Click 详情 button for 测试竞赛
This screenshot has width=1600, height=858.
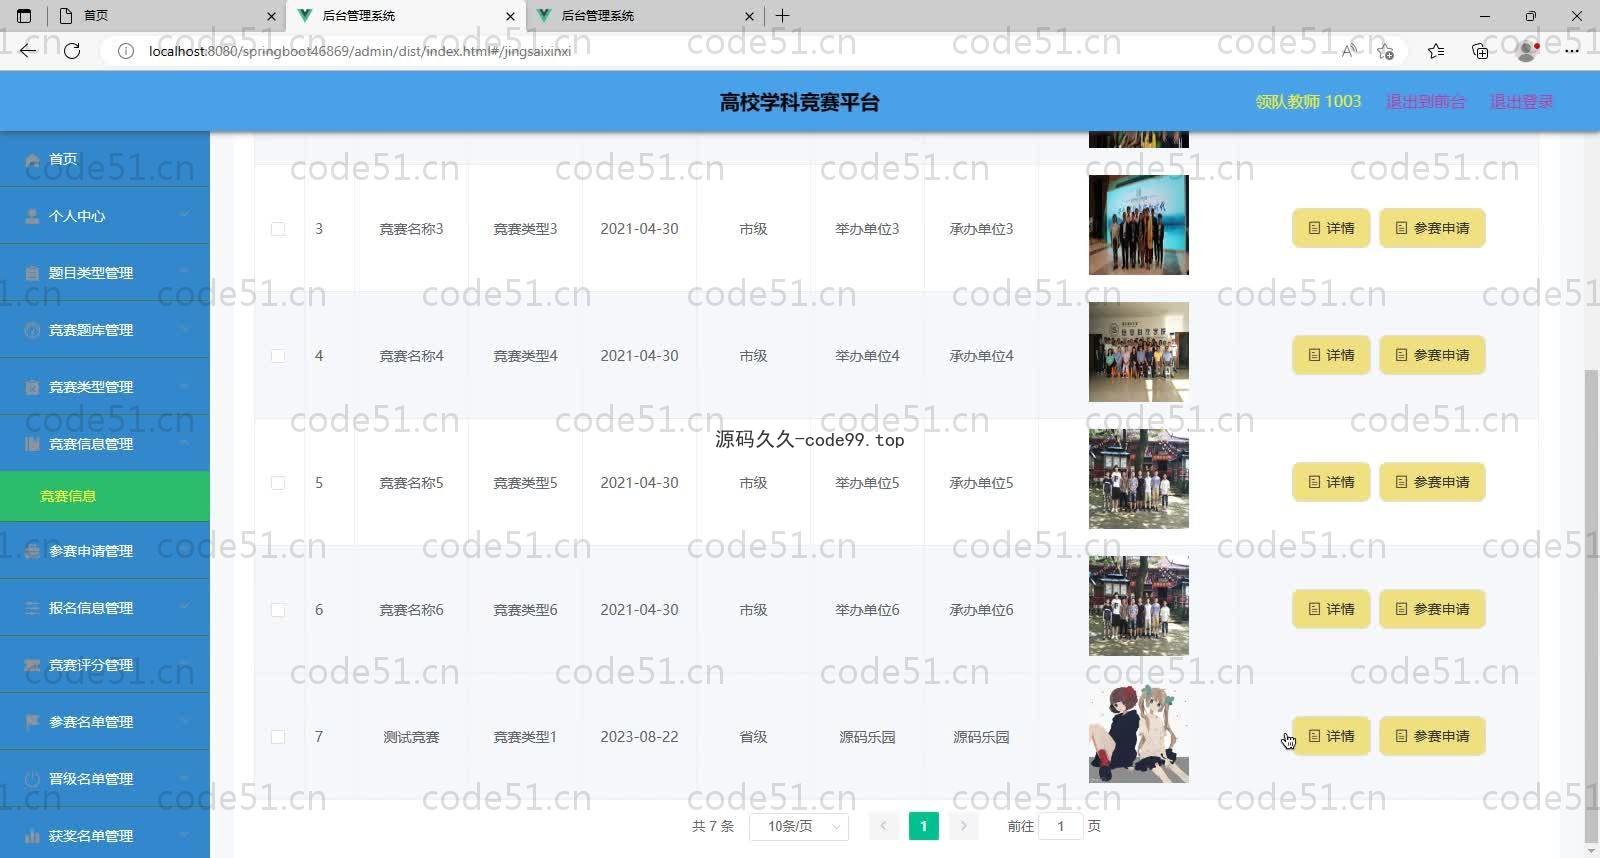click(1331, 736)
